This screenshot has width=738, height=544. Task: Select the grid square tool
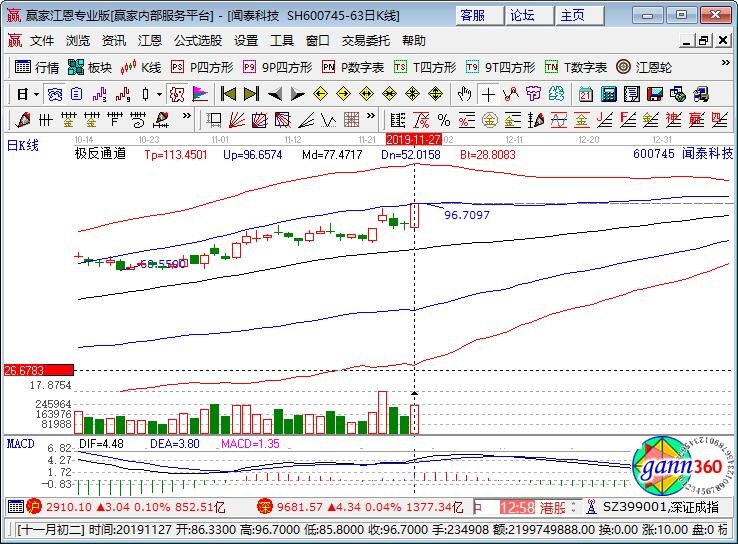pyautogui.click(x=352, y=120)
